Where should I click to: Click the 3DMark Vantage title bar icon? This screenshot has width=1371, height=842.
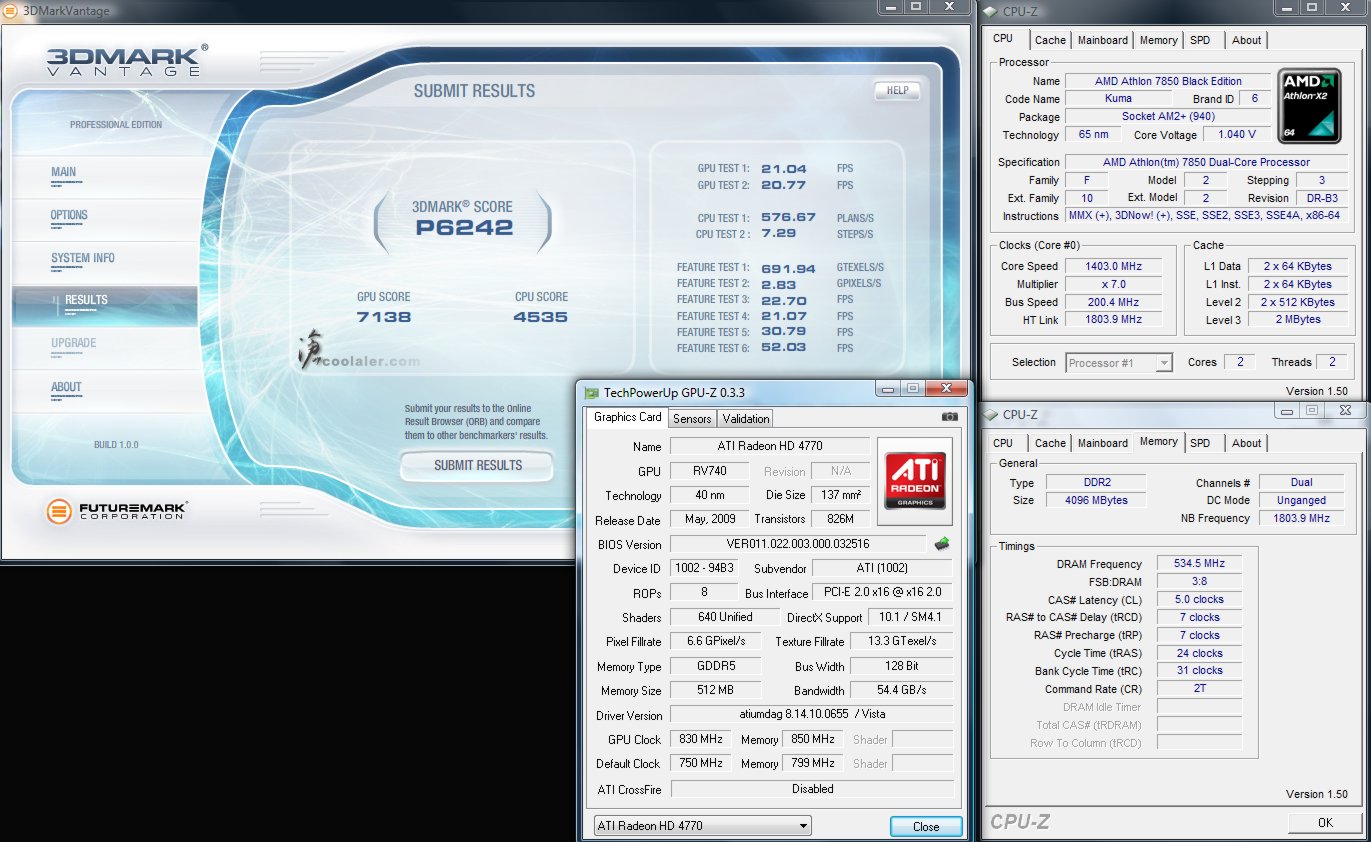click(x=11, y=10)
